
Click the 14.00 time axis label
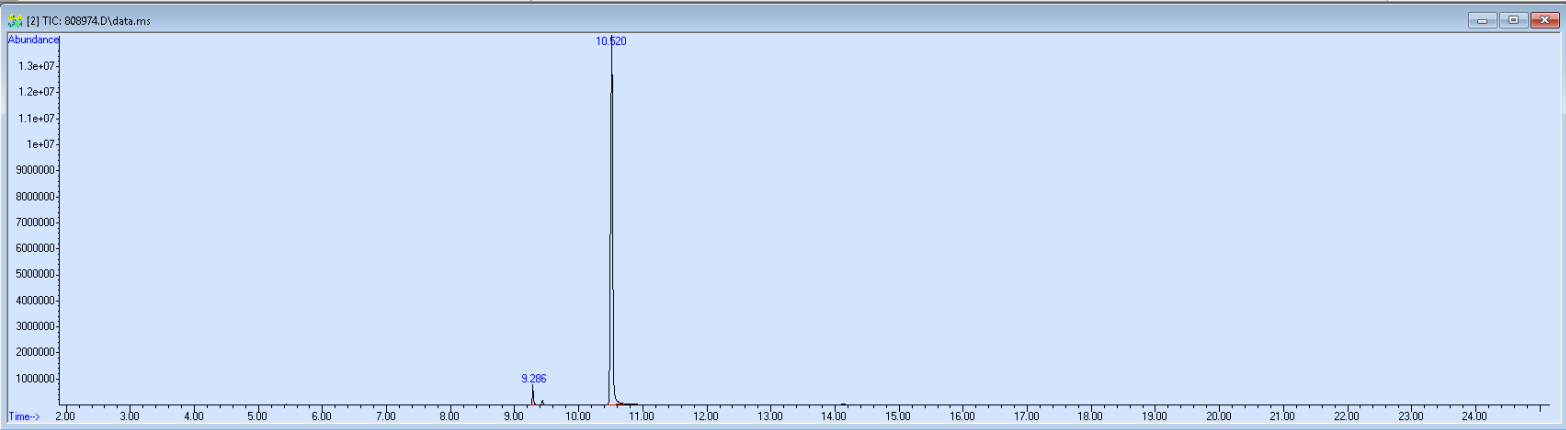pos(834,415)
